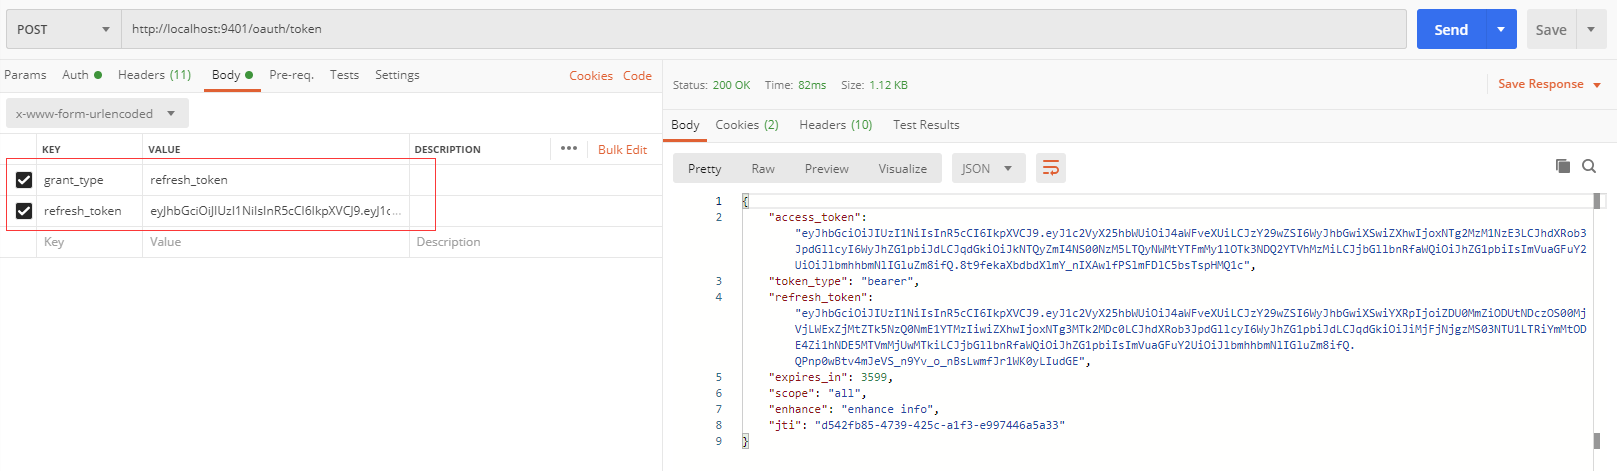Viewport: 1617px width, 471px height.
Task: Open the Tests tab
Action: click(344, 75)
